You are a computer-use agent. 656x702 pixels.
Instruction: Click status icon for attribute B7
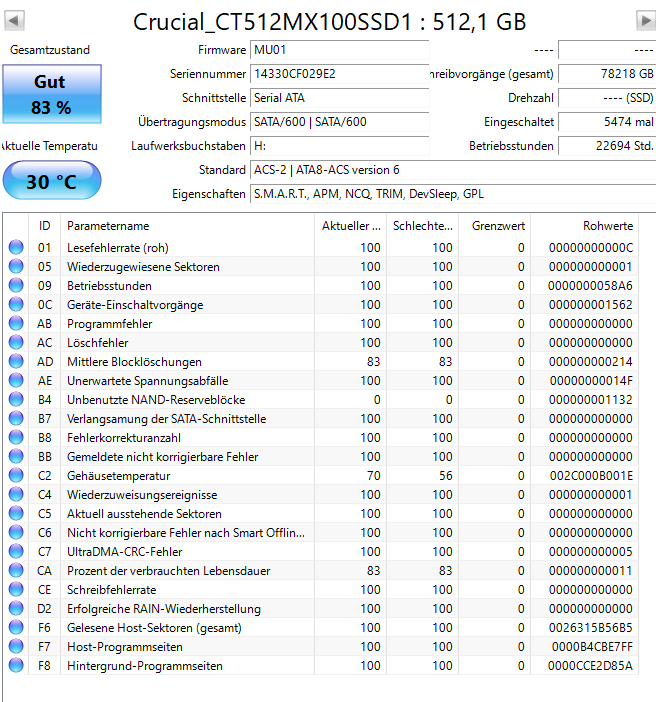(16, 419)
